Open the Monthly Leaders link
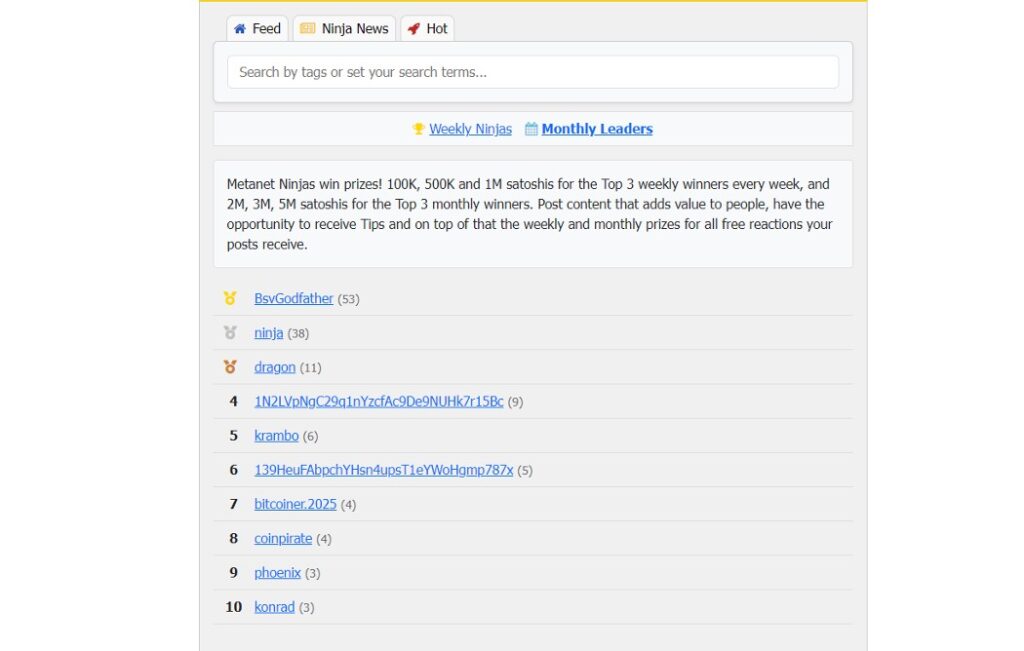This screenshot has width=1024, height=651. (x=597, y=129)
